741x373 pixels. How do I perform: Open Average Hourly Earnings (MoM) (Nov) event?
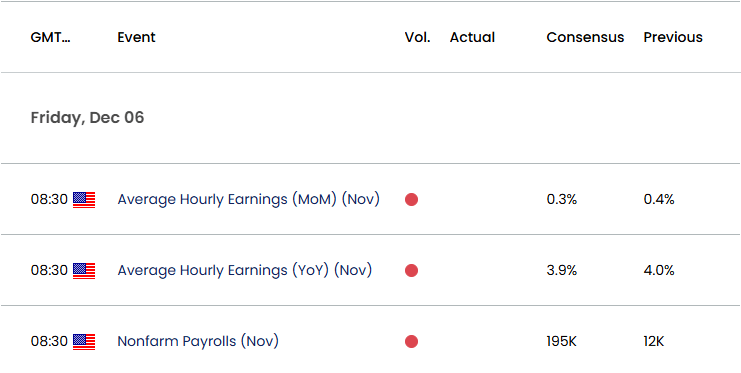[x=249, y=200]
